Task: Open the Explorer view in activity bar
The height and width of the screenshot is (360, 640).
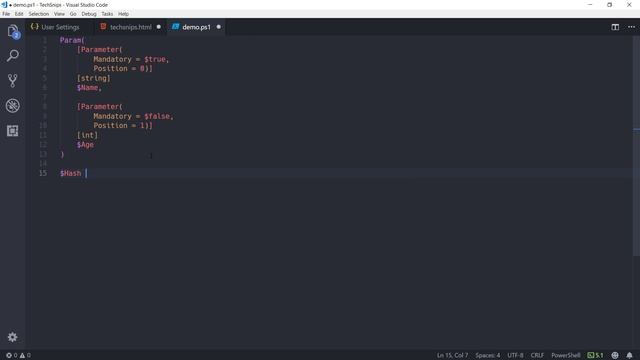Action: point(13,31)
